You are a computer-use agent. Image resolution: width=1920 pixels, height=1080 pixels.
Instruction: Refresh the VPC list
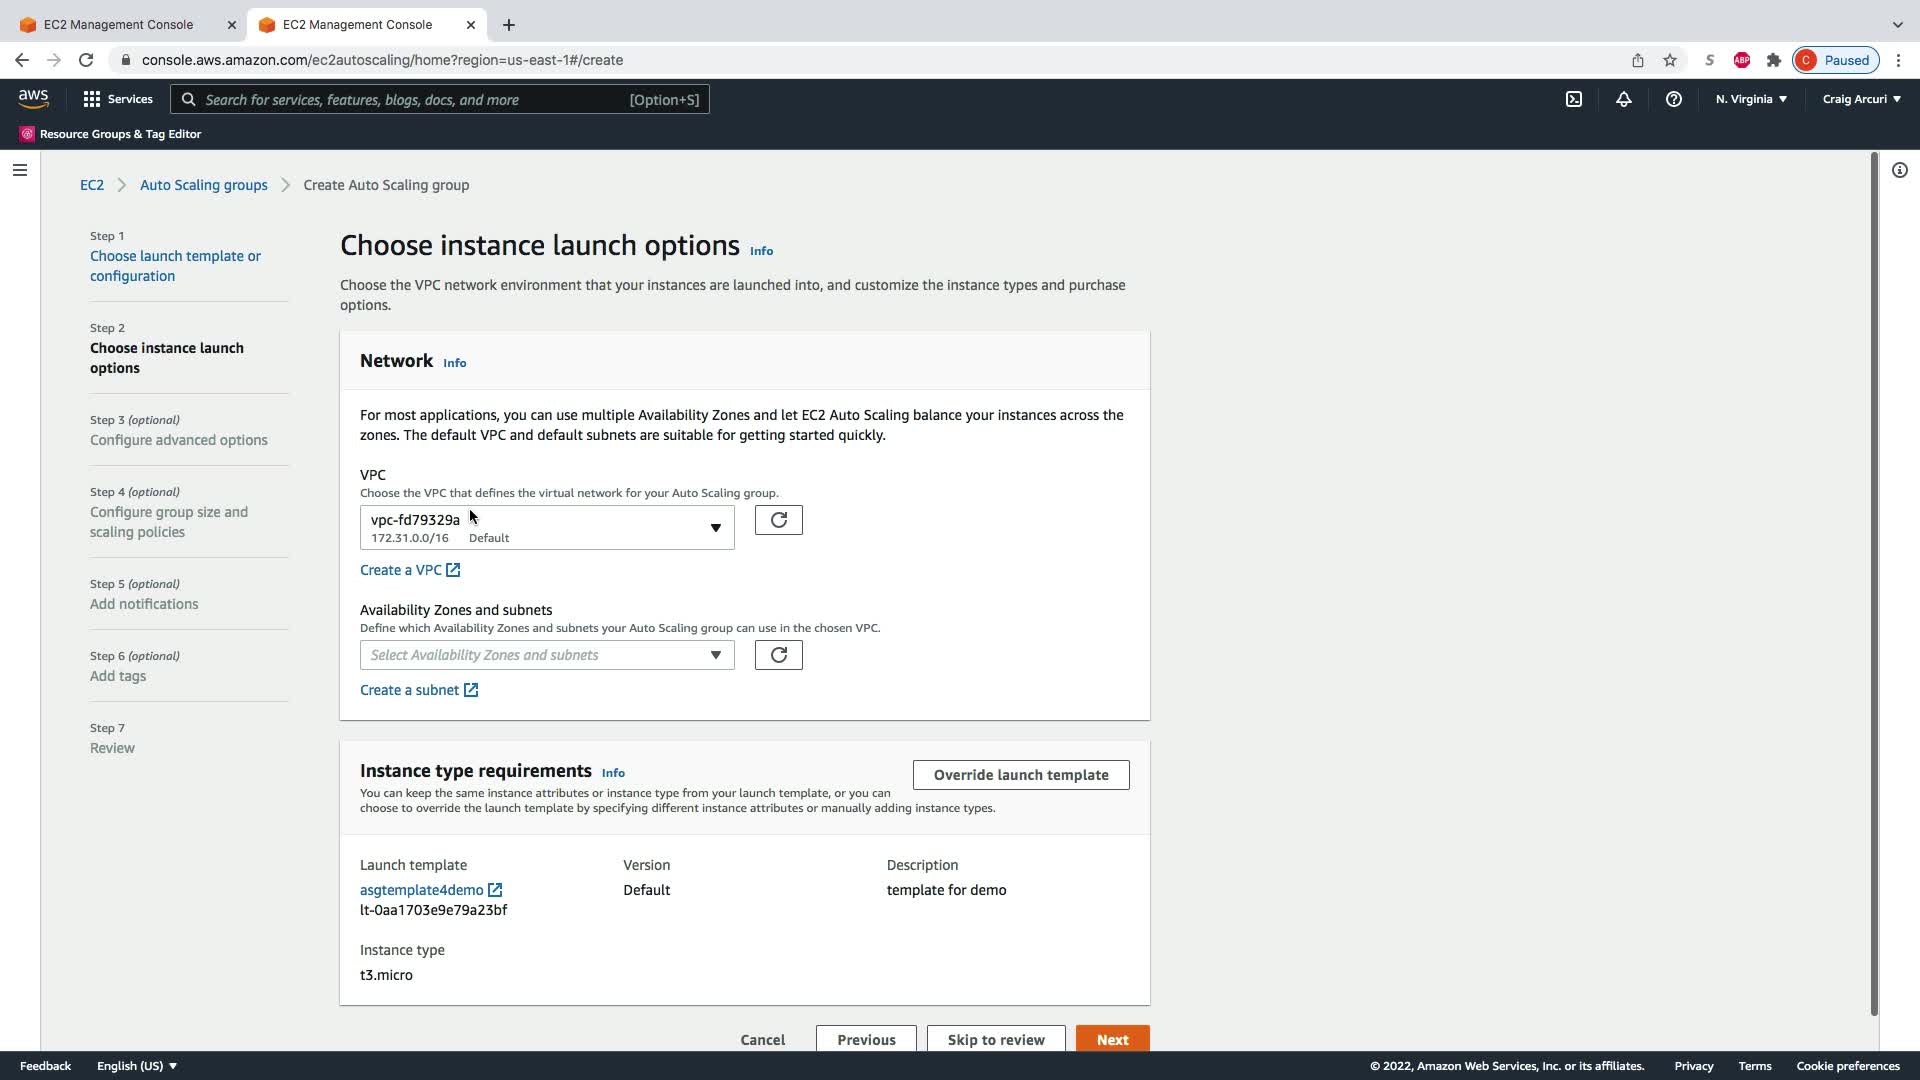pos(778,520)
